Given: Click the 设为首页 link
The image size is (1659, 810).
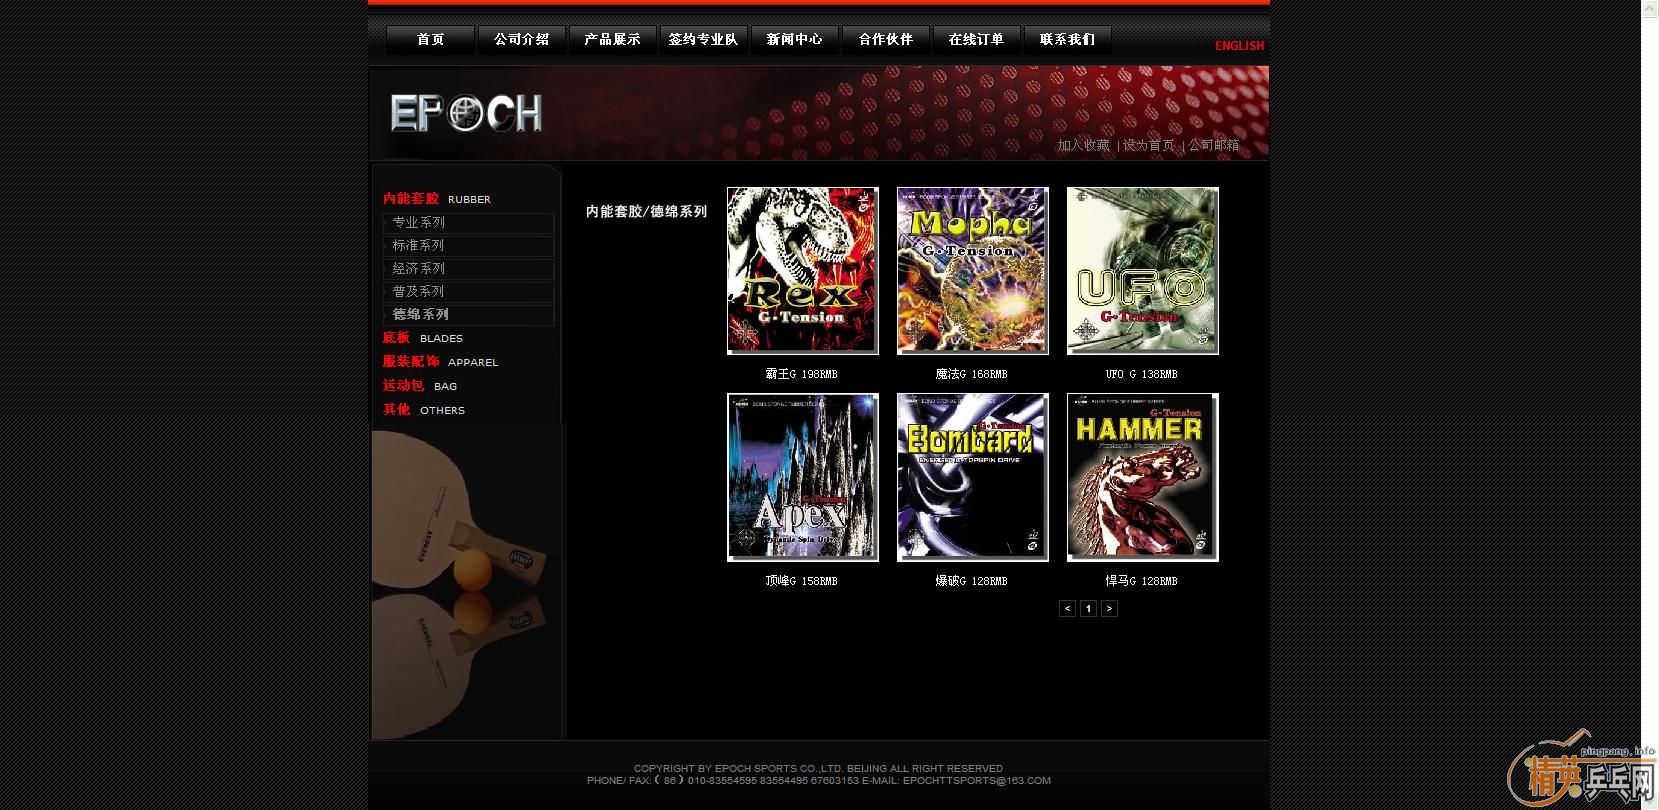Looking at the screenshot, I should click(1149, 145).
